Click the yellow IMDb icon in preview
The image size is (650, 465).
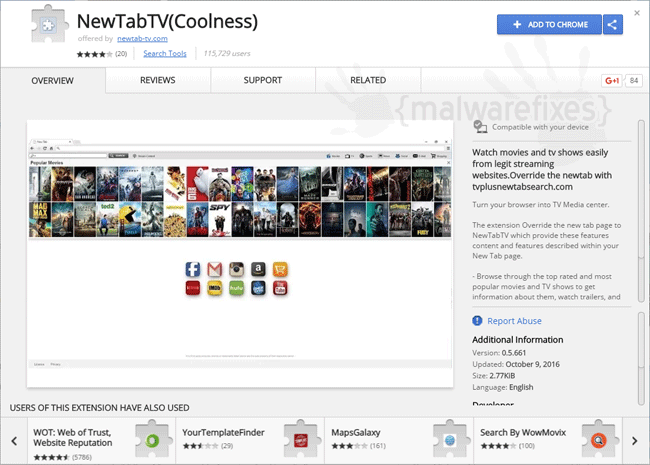[x=215, y=288]
